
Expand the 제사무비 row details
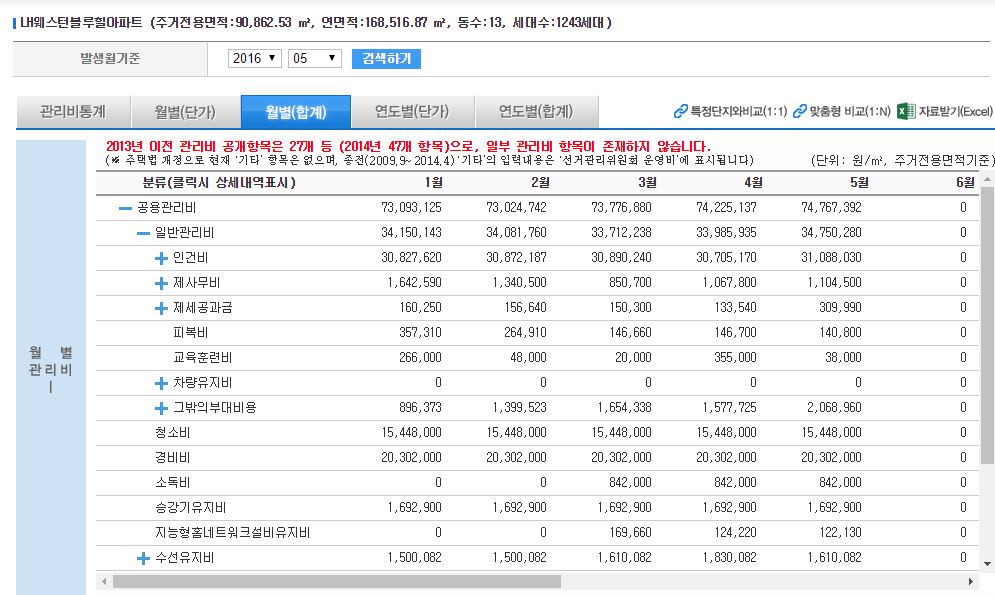tap(161, 283)
